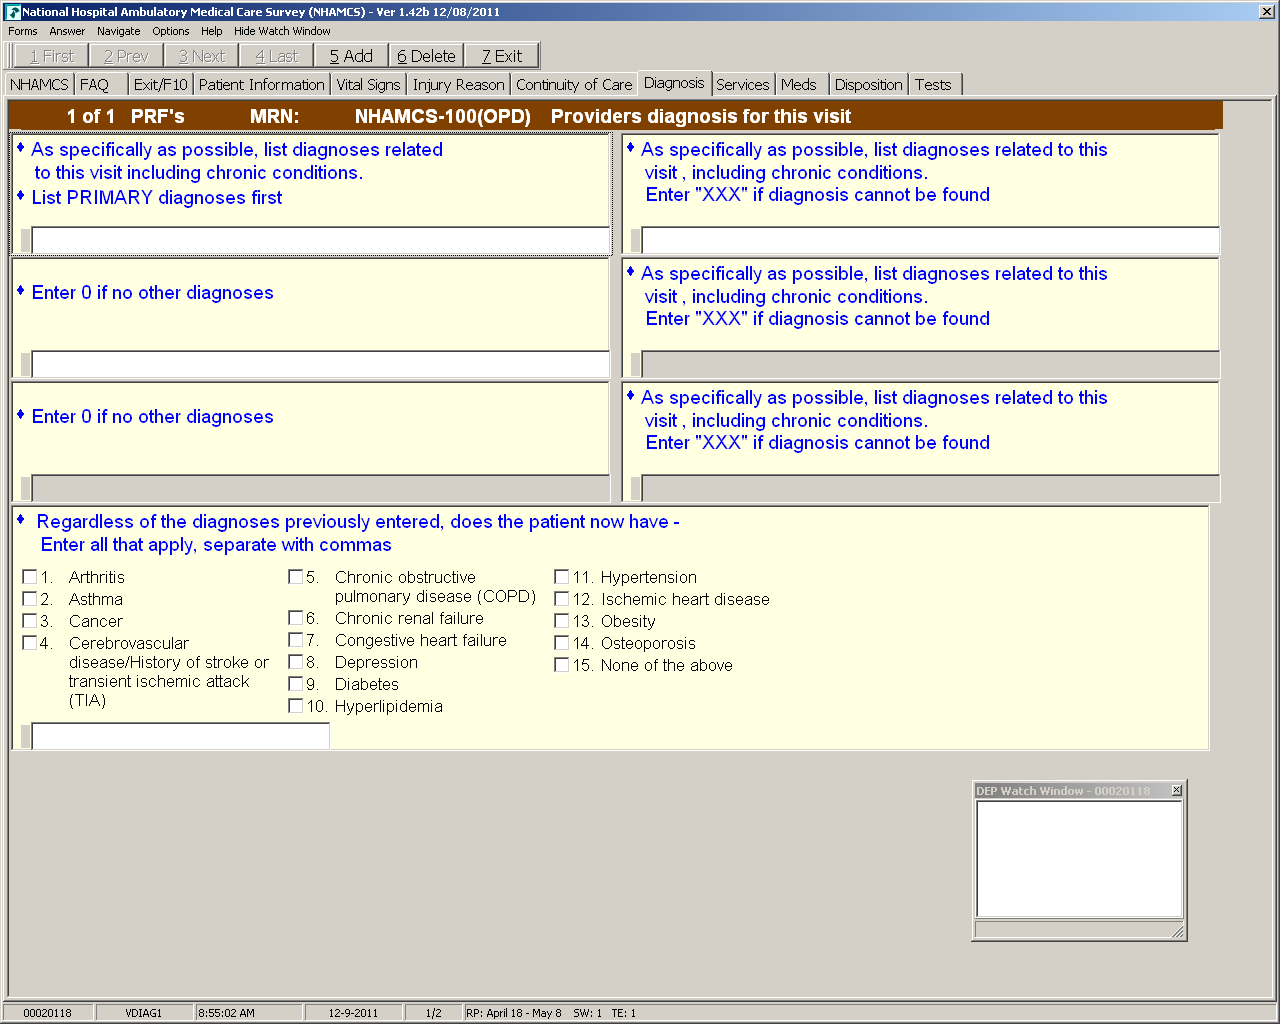Tick the Chronic renal failure checkbox
The width and height of the screenshot is (1280, 1024).
296,618
